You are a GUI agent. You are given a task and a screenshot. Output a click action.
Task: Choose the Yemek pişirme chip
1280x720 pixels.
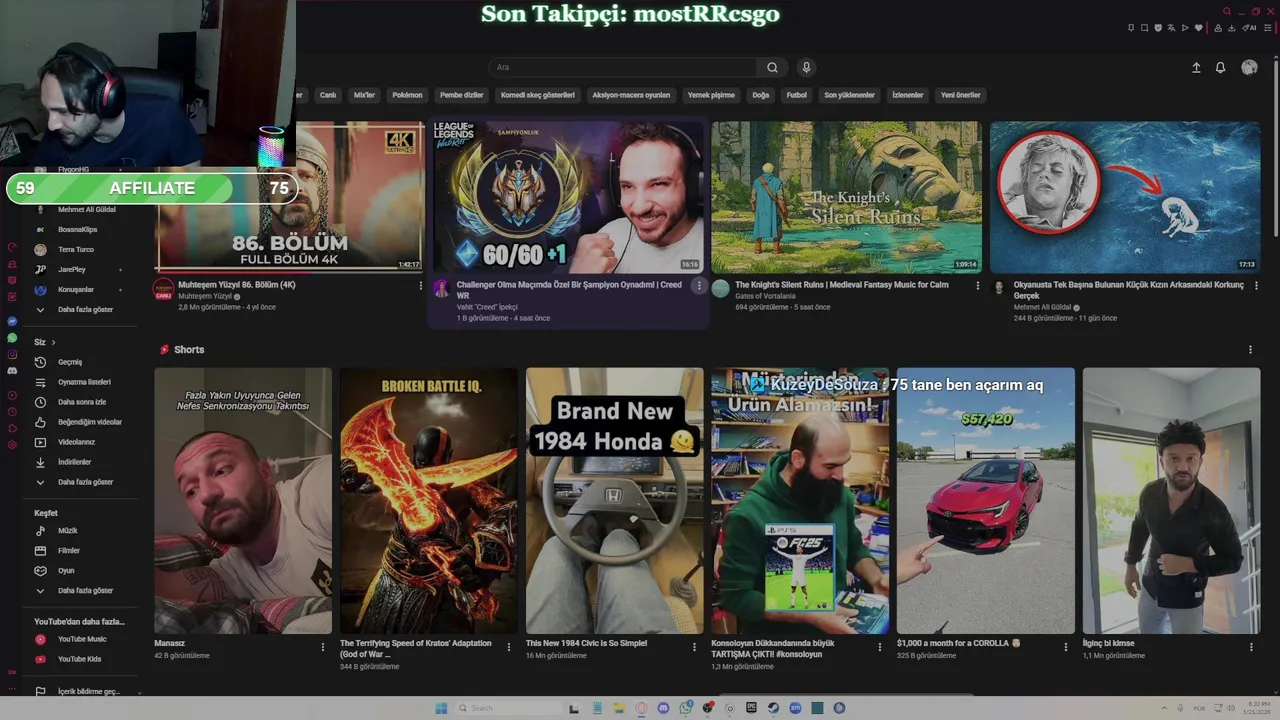click(x=711, y=95)
